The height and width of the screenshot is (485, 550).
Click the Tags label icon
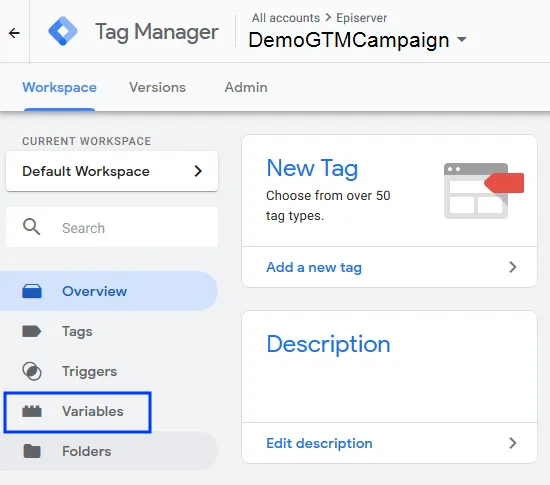coord(32,331)
